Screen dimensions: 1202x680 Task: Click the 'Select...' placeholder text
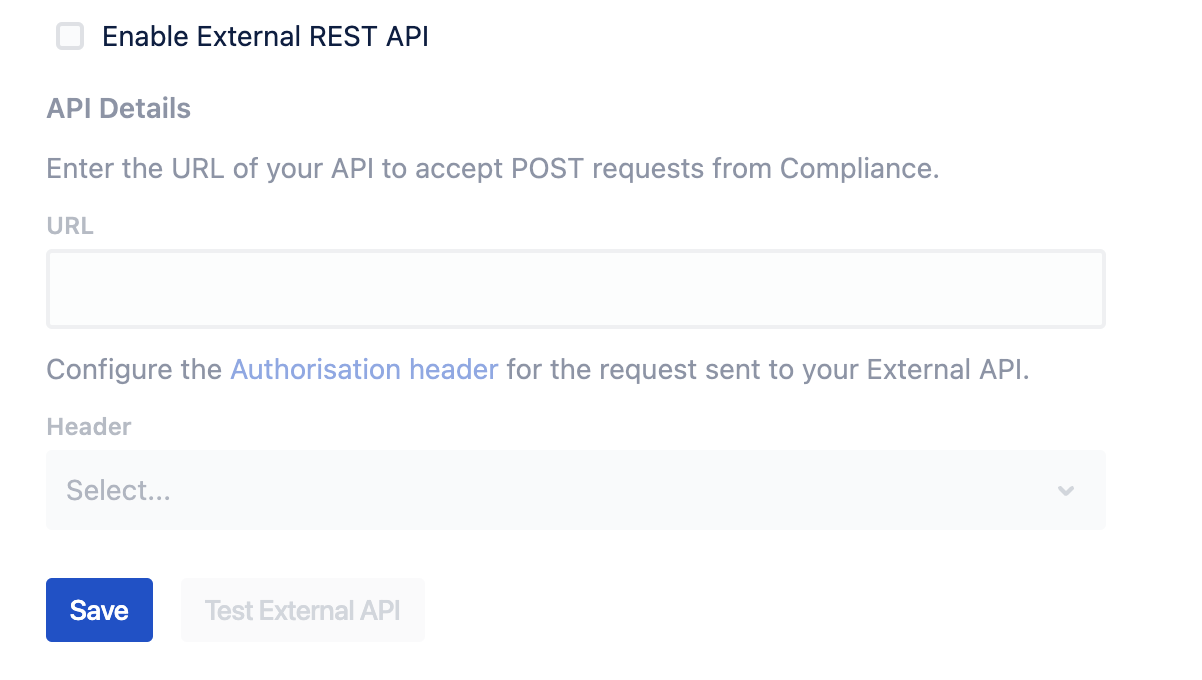(118, 491)
